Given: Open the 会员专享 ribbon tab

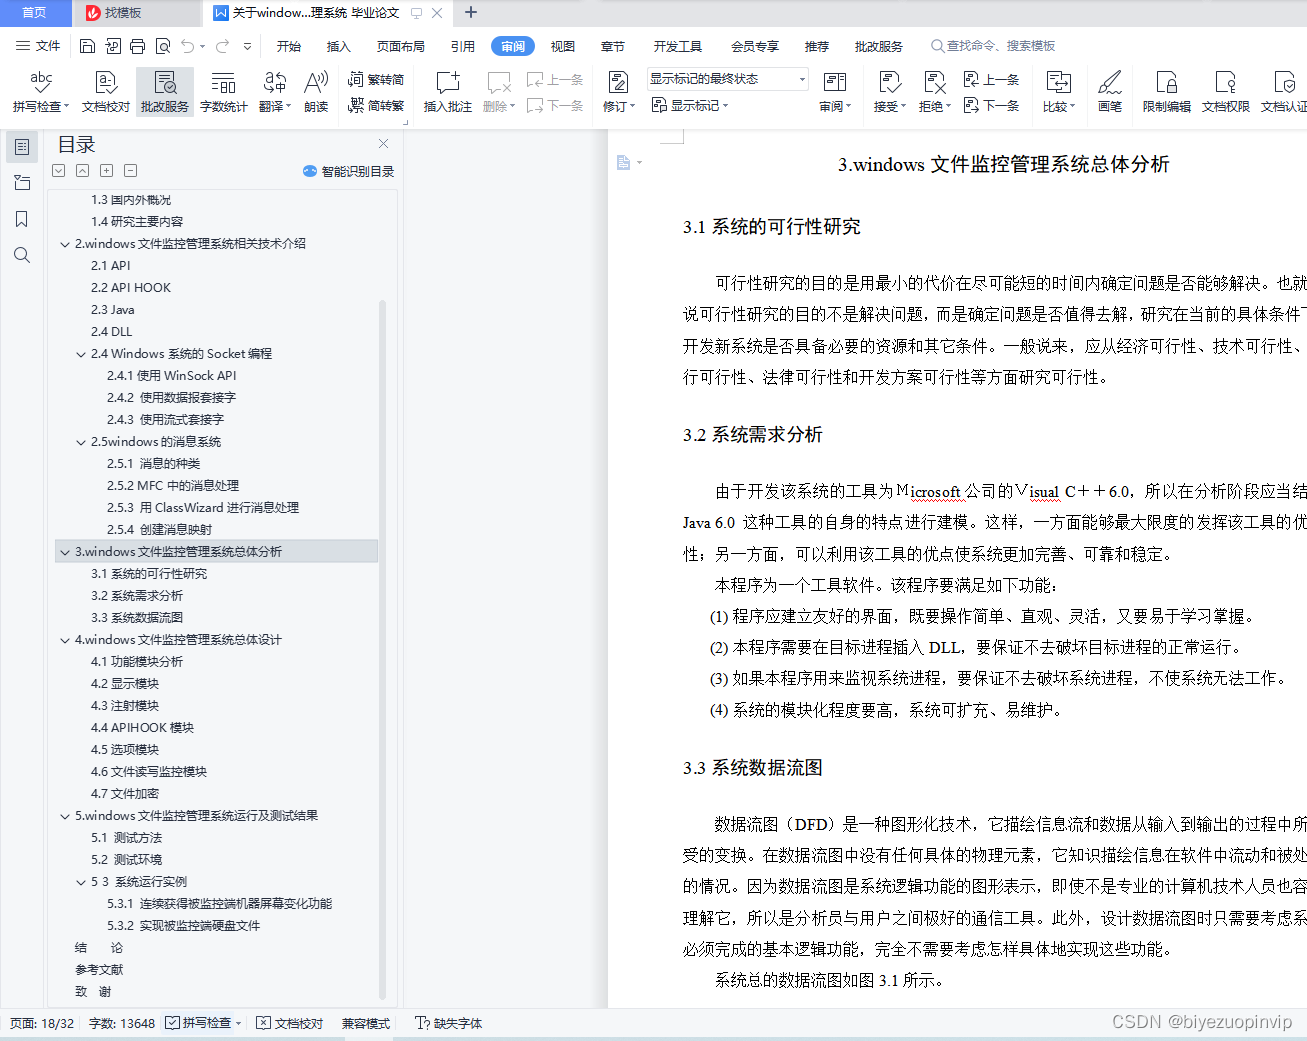Looking at the screenshot, I should click(755, 46).
